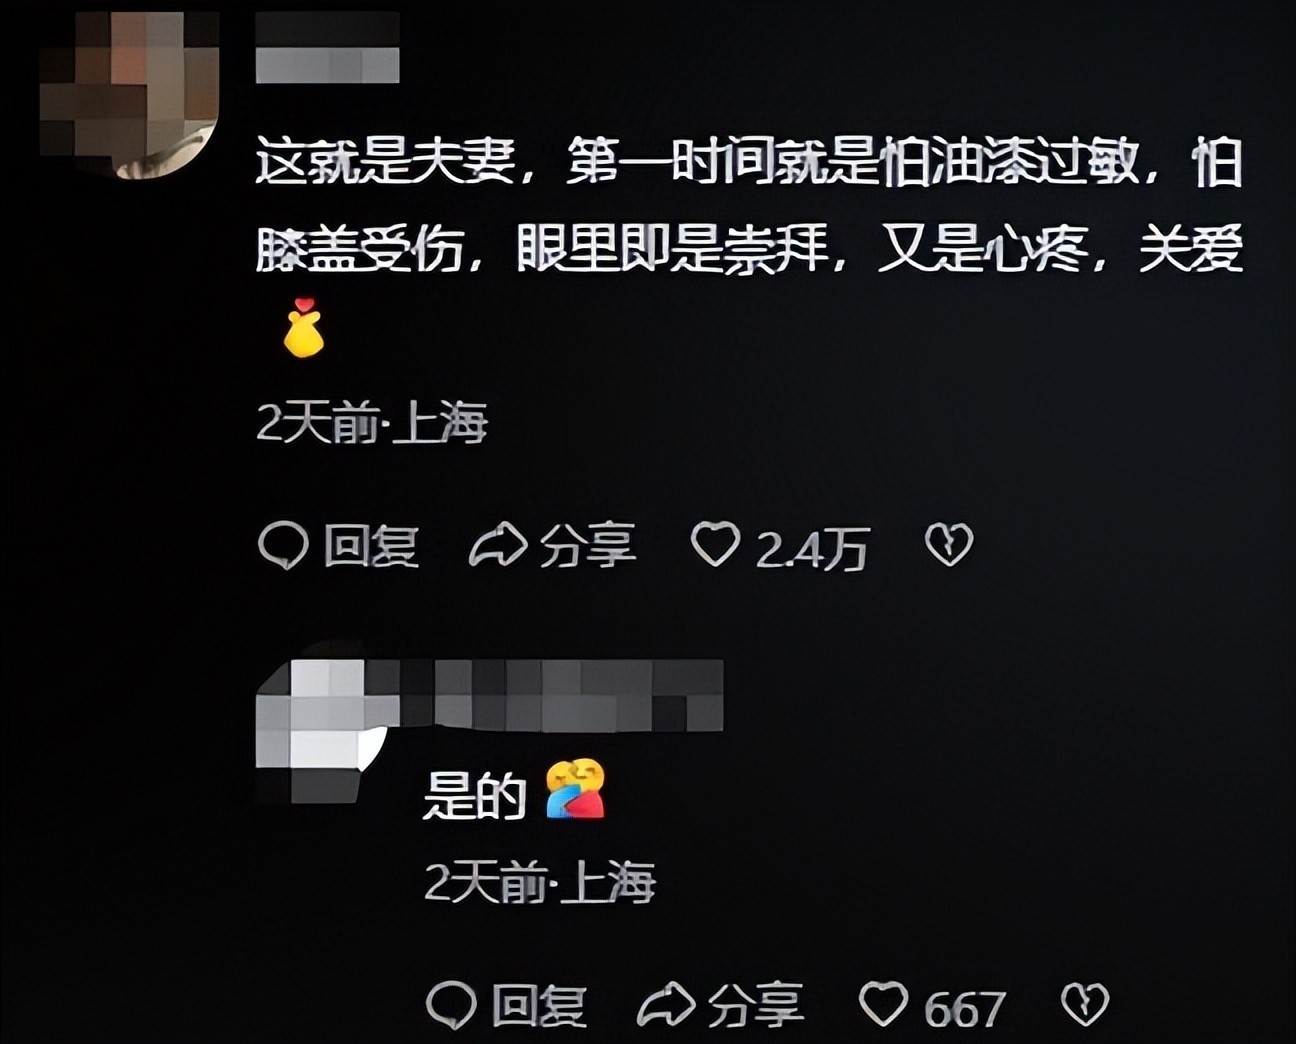Image resolution: width=1296 pixels, height=1044 pixels.
Task: Click the 回复 label under the first comment
Action: point(370,546)
